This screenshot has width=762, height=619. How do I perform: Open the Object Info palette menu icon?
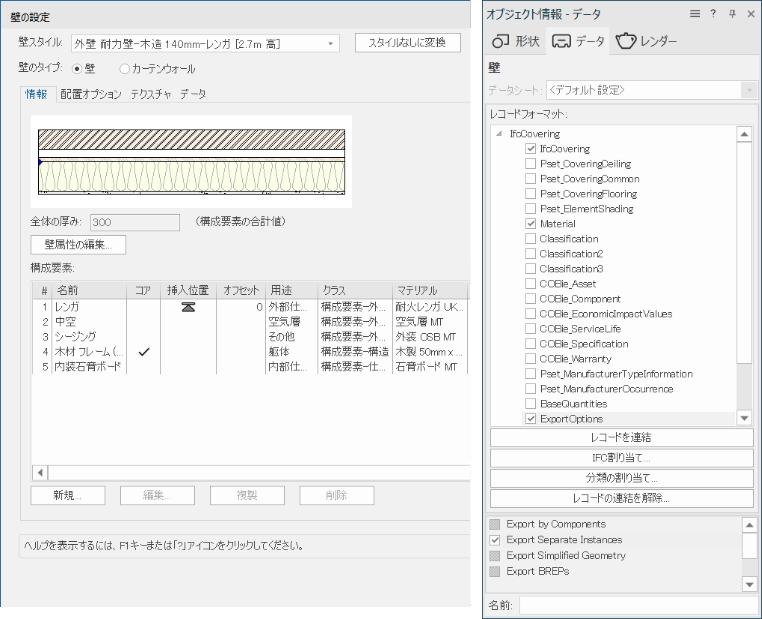(x=694, y=13)
